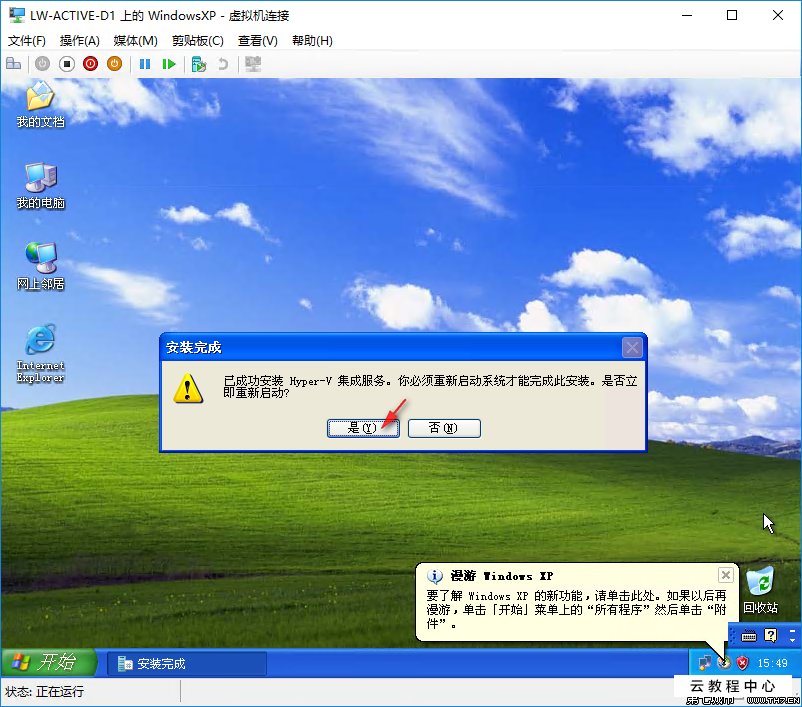Click the 安装完成 taskbar button
802x707 pixels.
(x=187, y=664)
